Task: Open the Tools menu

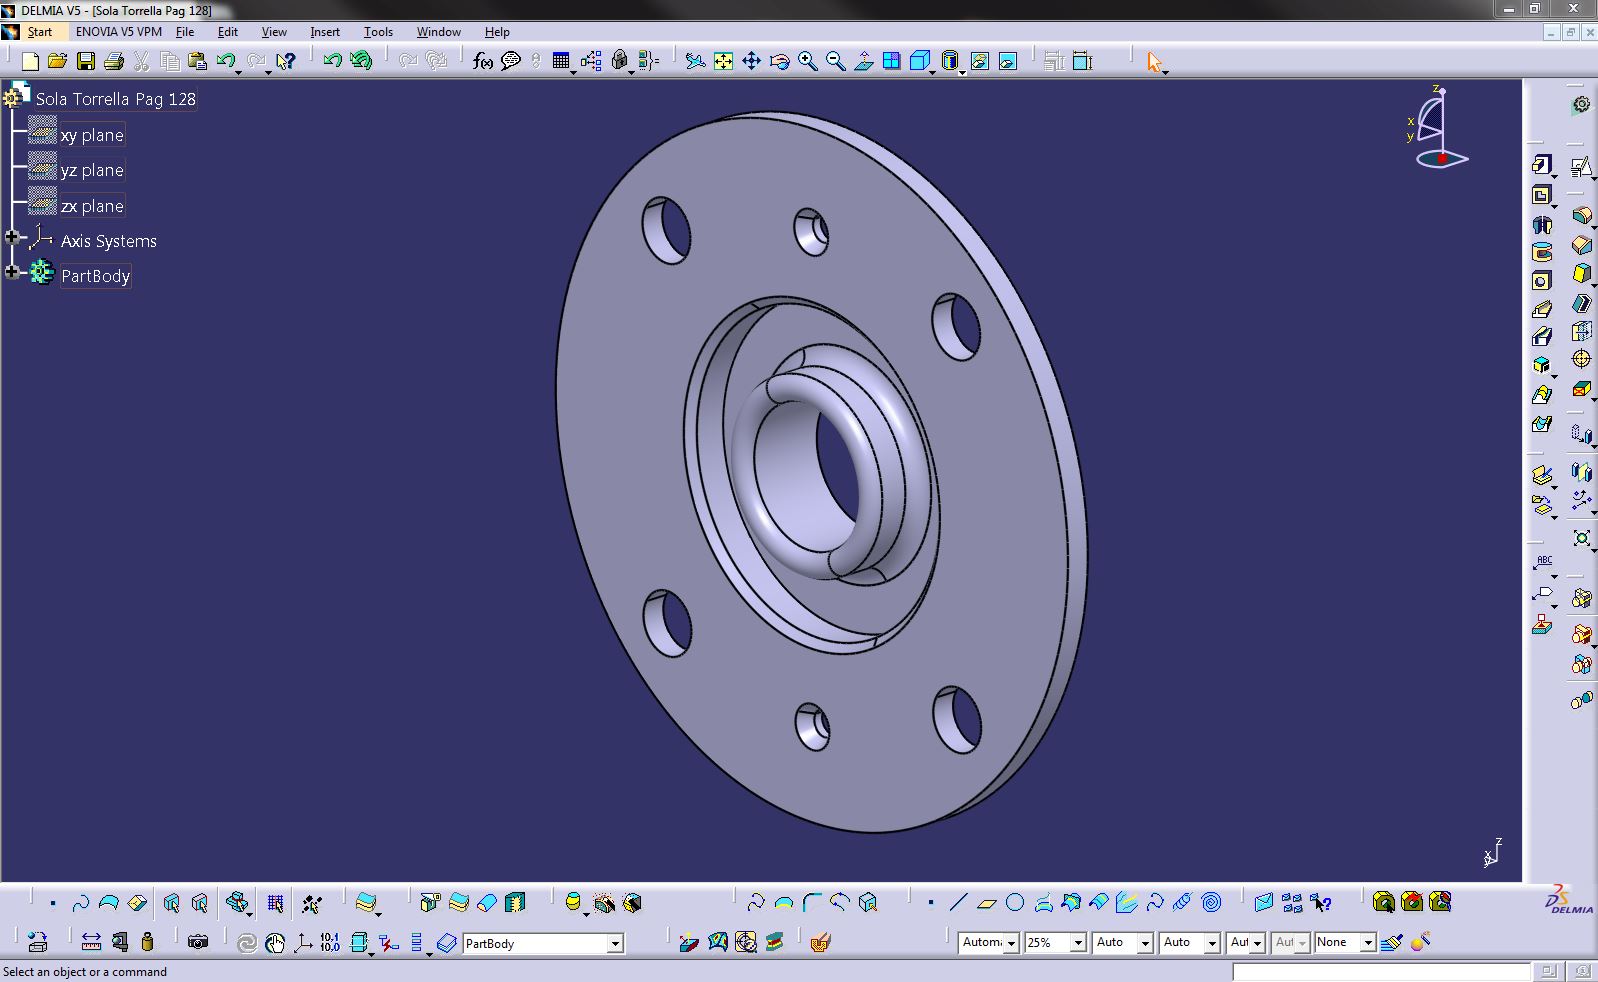Action: 378,32
